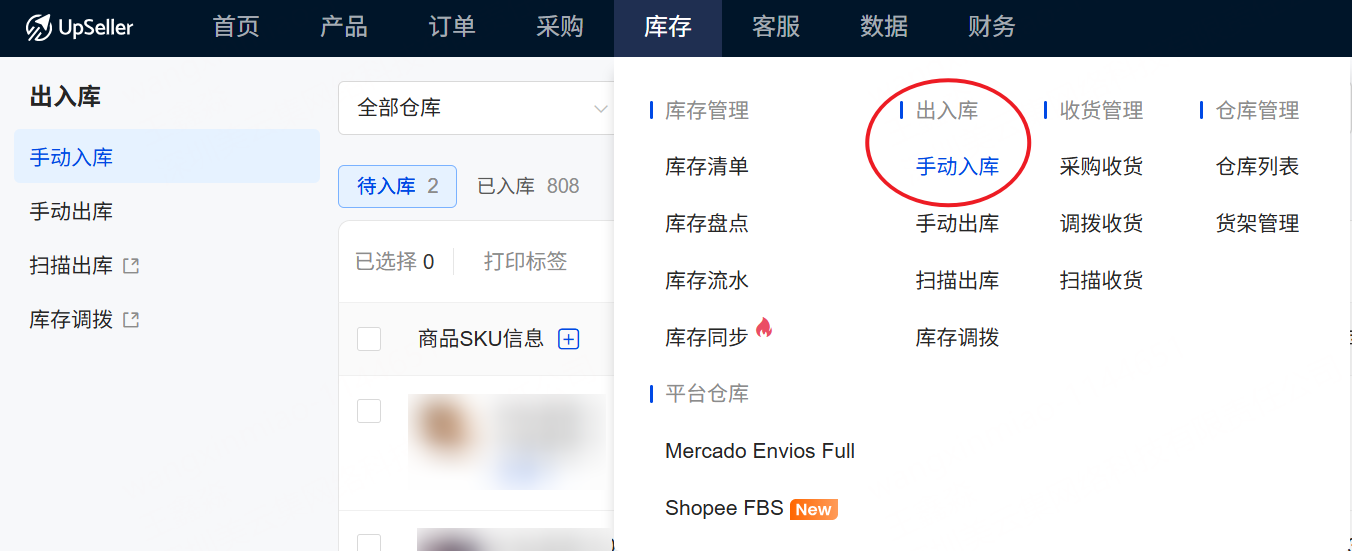This screenshot has width=1352, height=551.
Task: Click the plus icon next to 商品SKU信息
Action: [x=568, y=339]
